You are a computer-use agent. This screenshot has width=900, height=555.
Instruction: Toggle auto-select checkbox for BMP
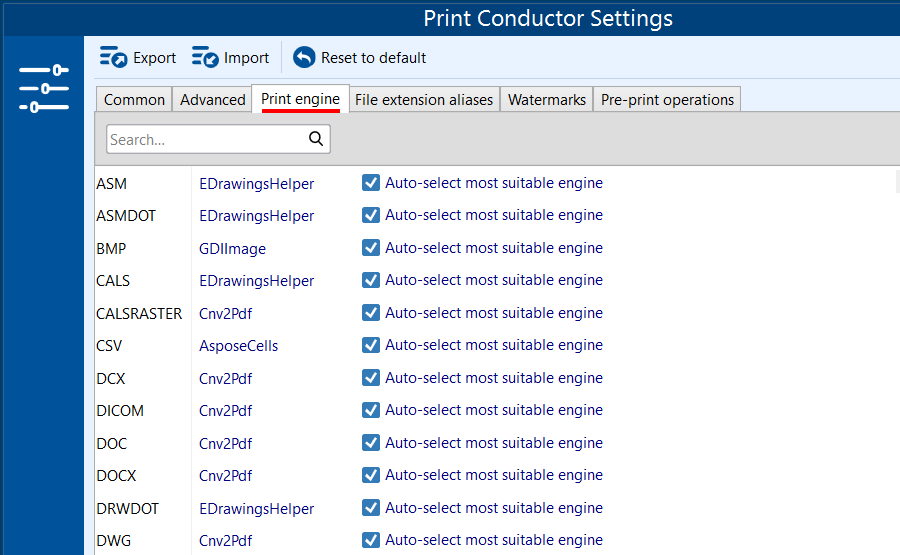click(371, 248)
